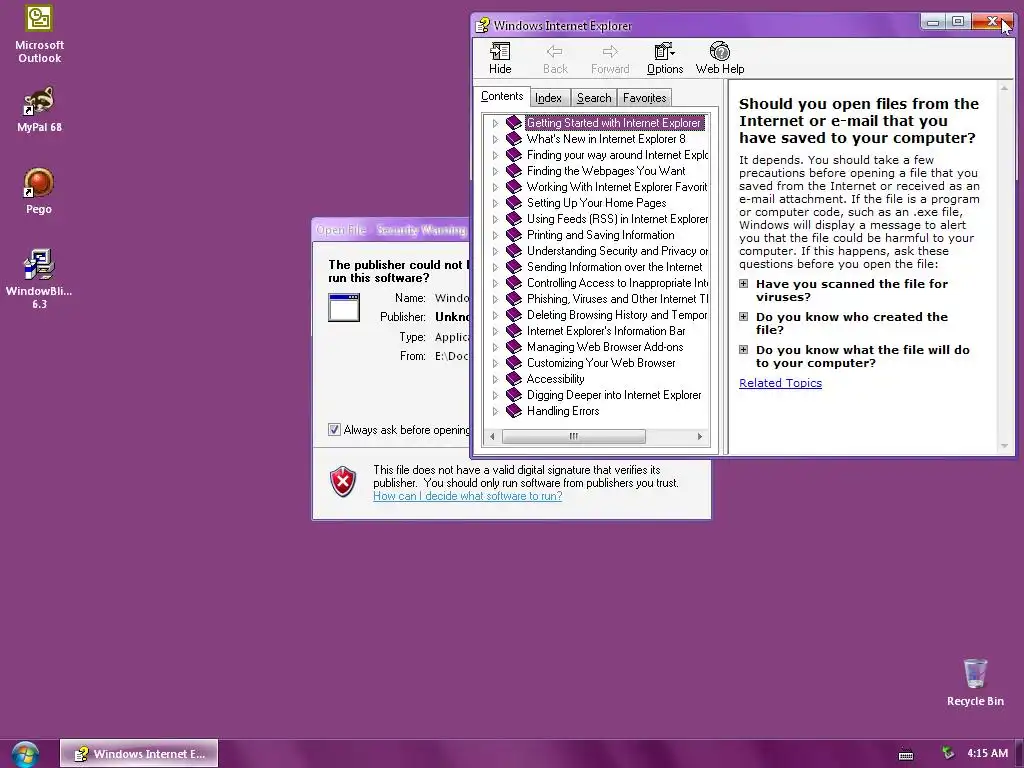This screenshot has height=768, width=1024.
Task: Expand 'Do you know who created the file?'
Action: click(x=743, y=316)
